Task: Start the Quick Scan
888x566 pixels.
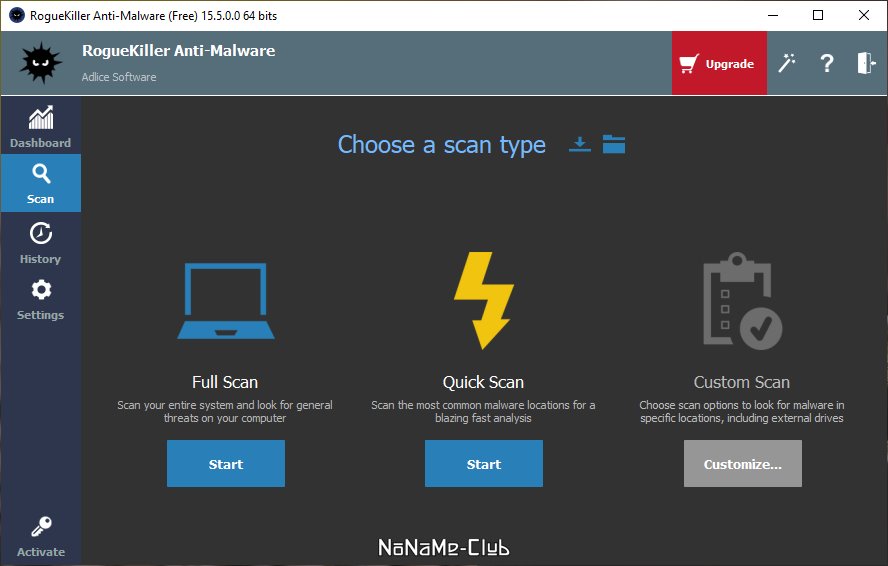Action: pyautogui.click(x=484, y=463)
